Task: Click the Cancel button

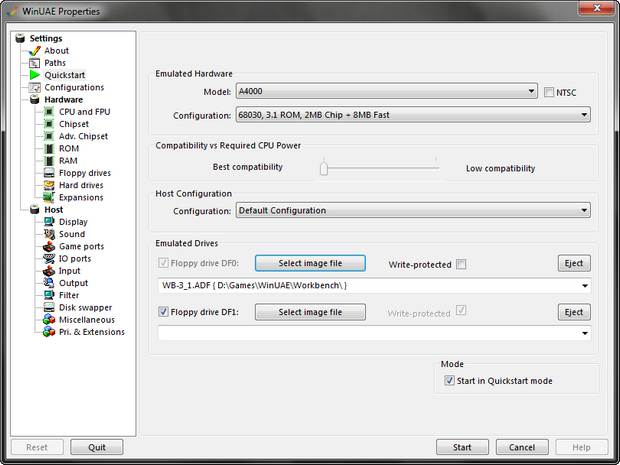Action: (x=522, y=447)
